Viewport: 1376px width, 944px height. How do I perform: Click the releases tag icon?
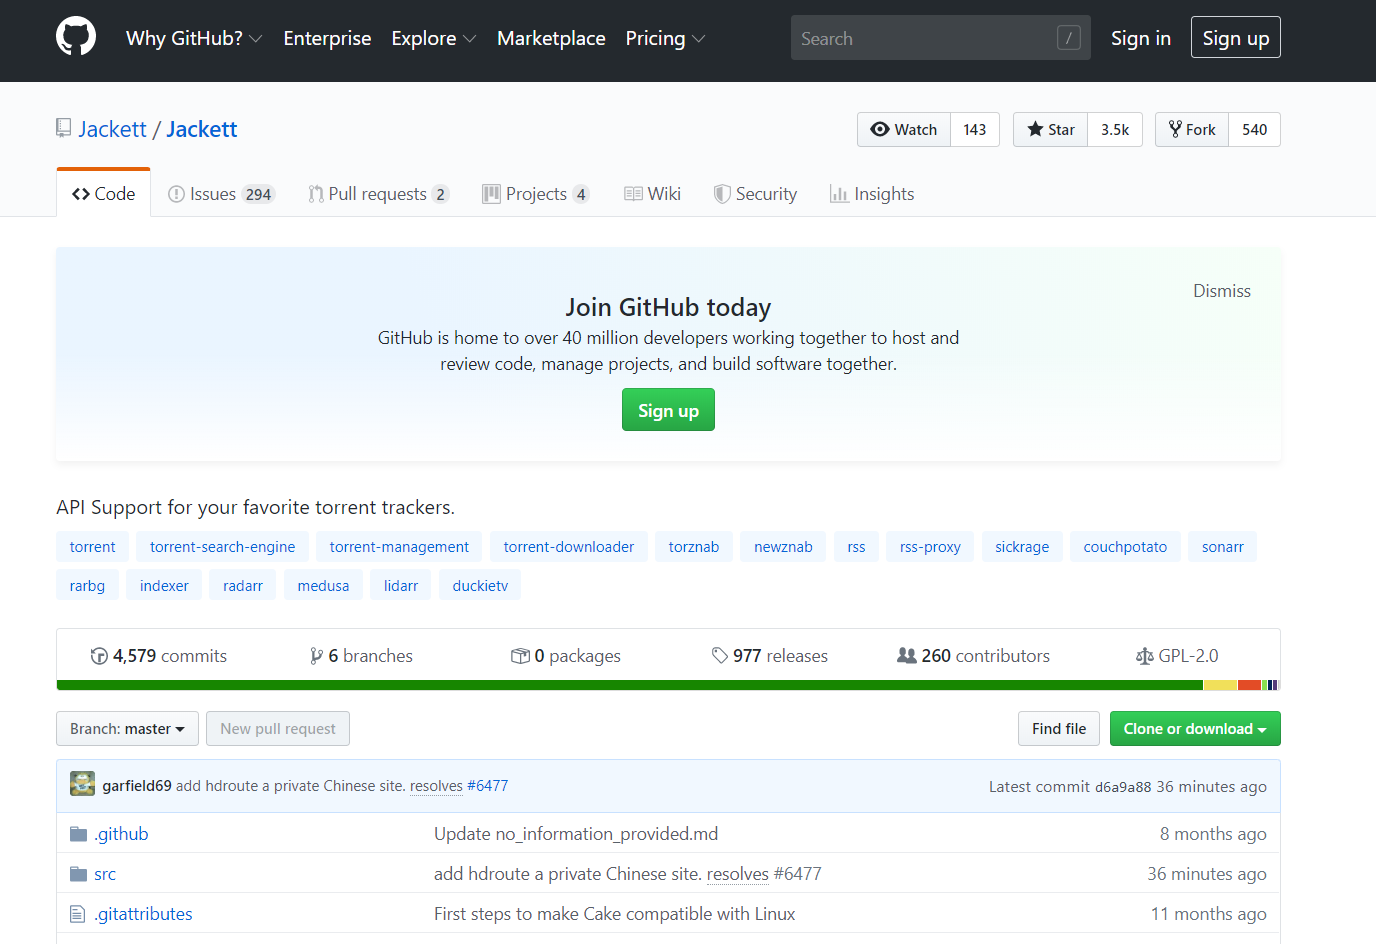[x=721, y=655]
